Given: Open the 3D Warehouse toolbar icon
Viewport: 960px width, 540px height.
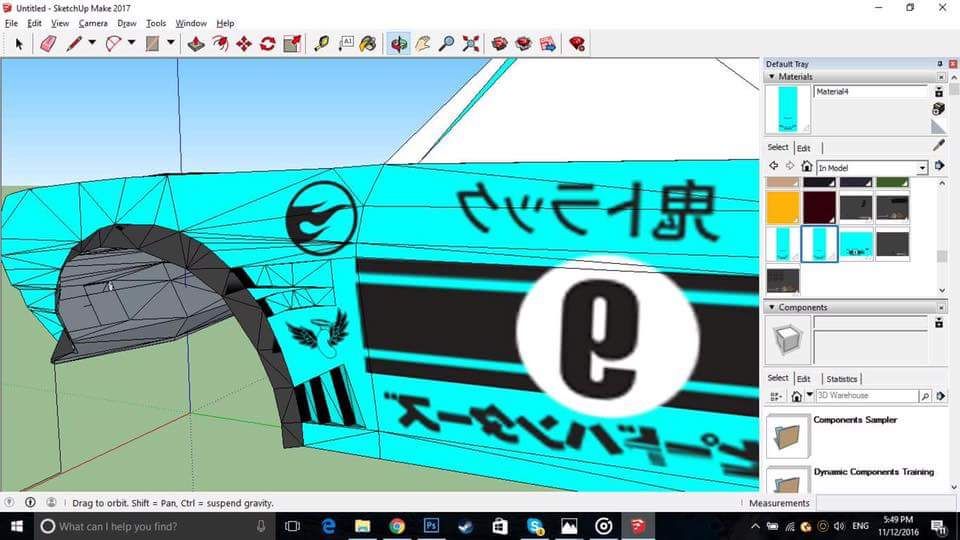Looking at the screenshot, I should point(500,44).
